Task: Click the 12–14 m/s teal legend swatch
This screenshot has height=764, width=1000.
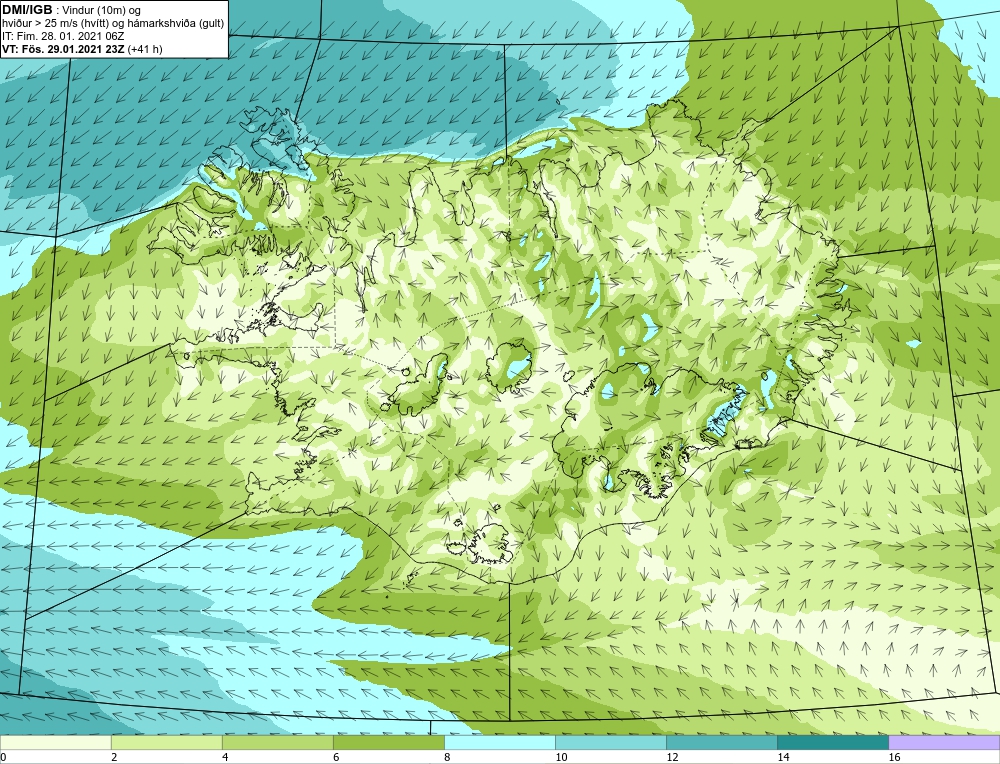Action: [721, 742]
